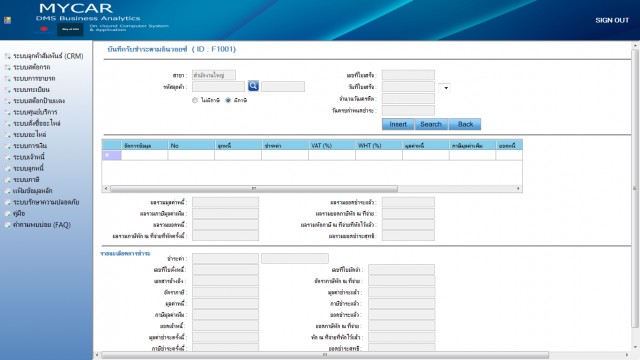Open the คู่มือ manual entry

coord(19,213)
